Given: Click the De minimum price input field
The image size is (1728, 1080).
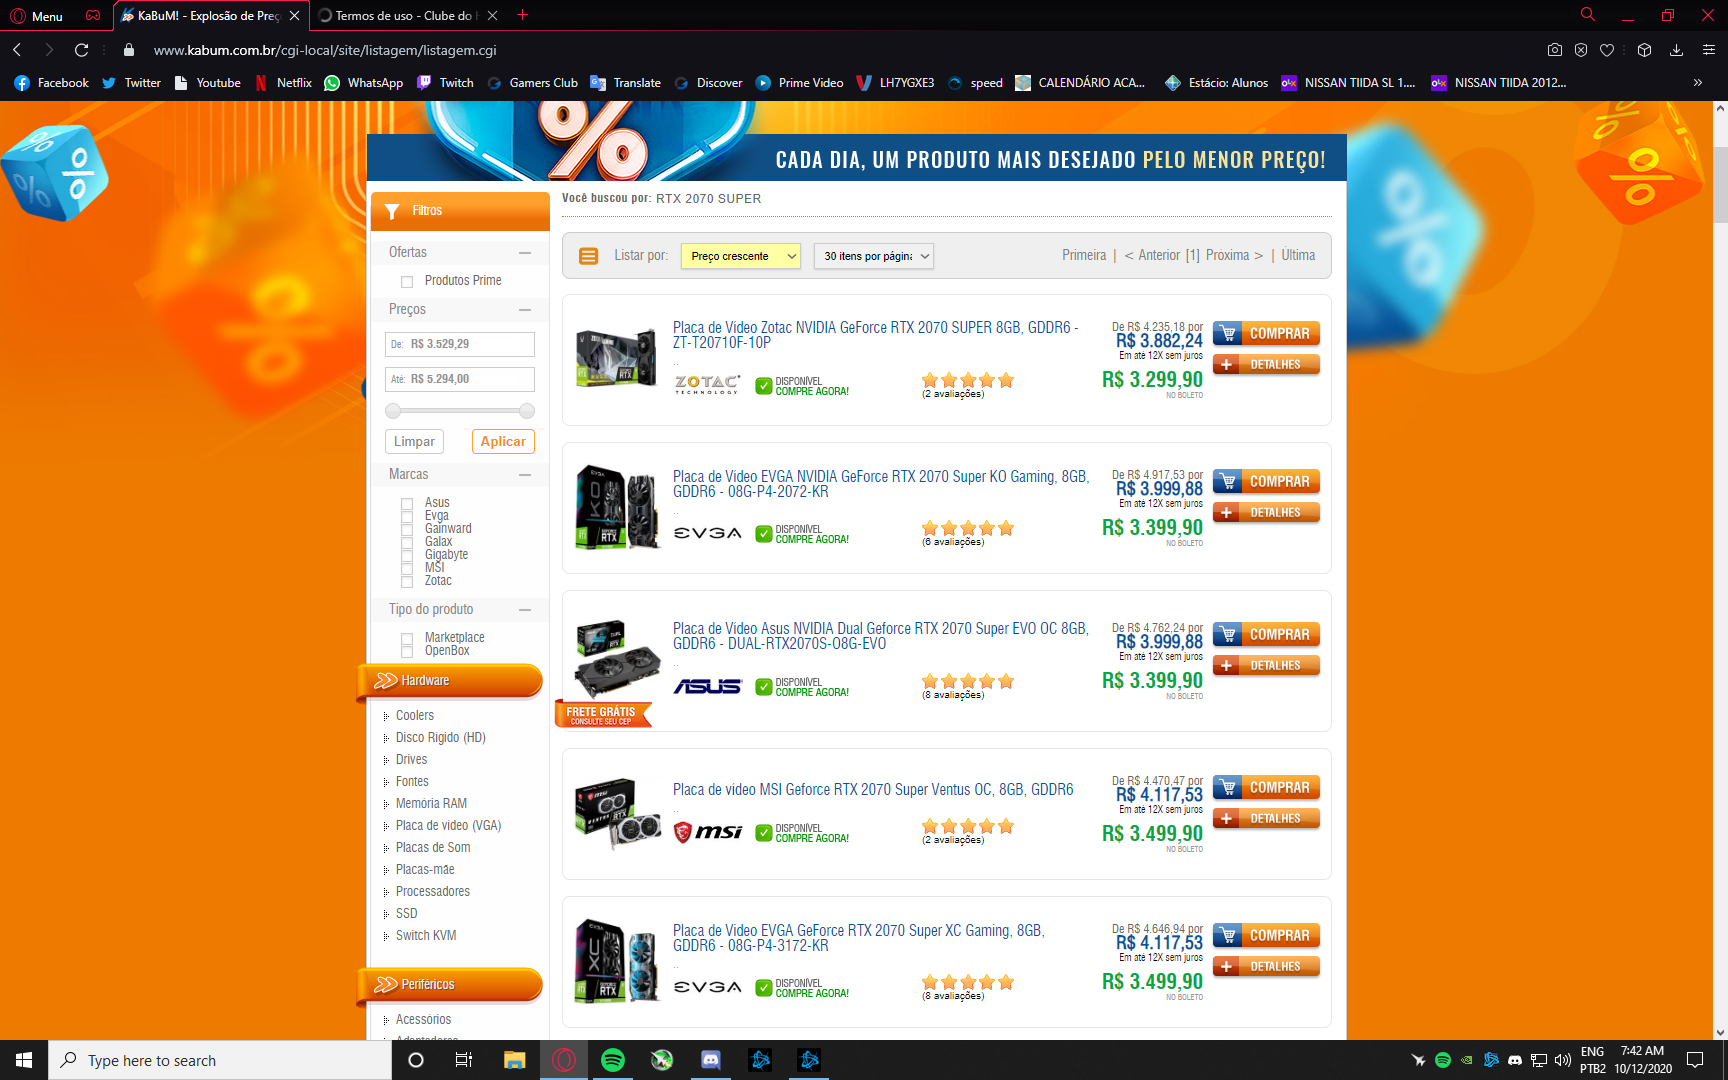Looking at the screenshot, I should (460, 344).
